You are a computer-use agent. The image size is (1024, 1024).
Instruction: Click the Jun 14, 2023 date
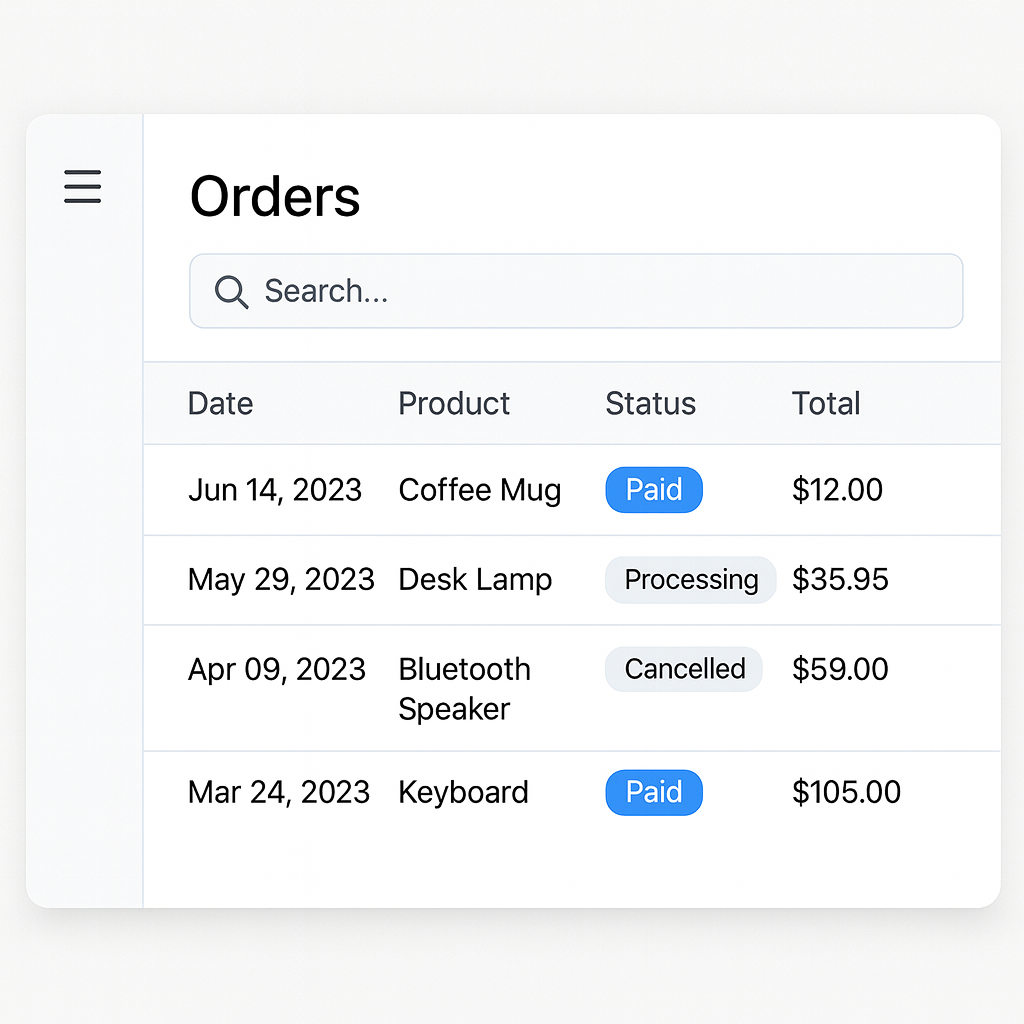[275, 490]
